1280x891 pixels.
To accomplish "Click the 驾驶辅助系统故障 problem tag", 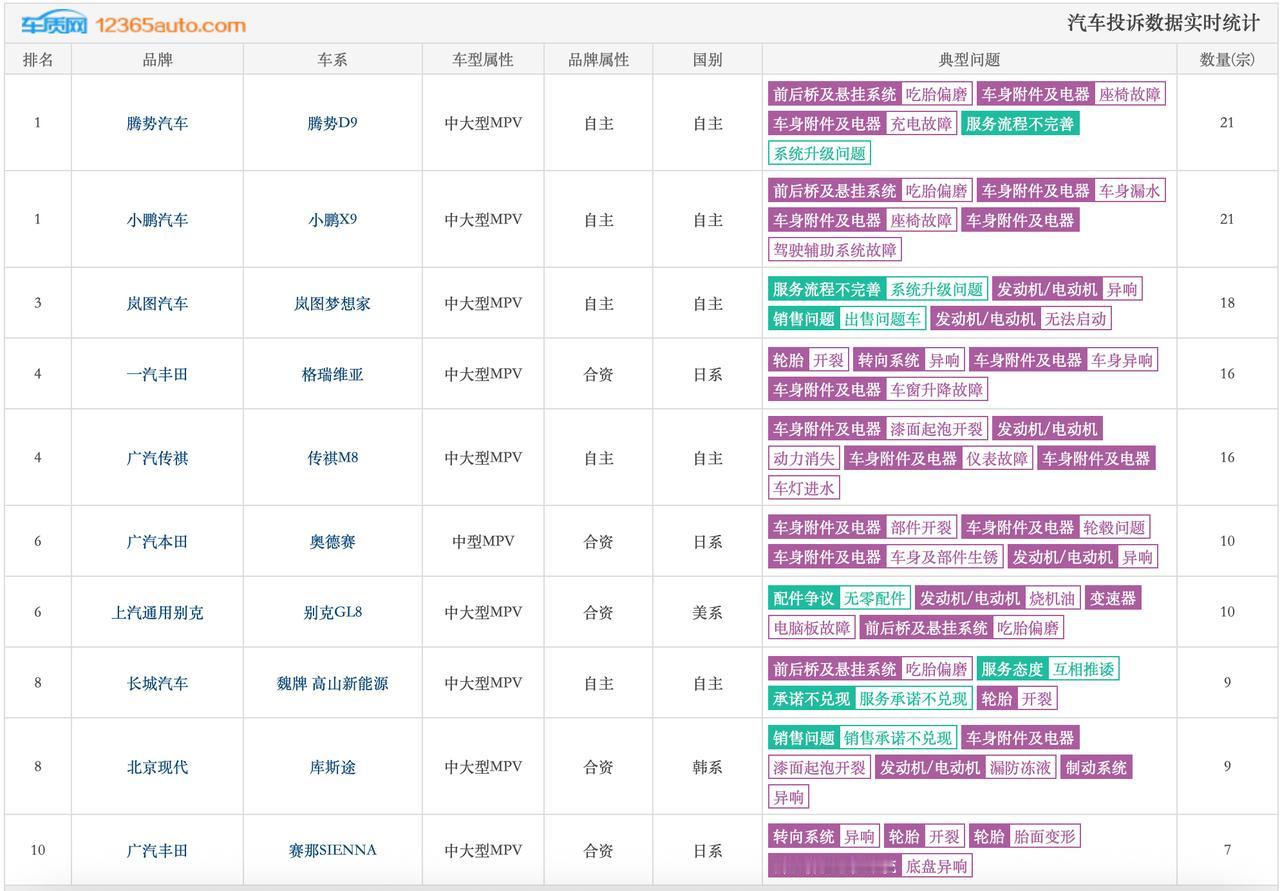I will pyautogui.click(x=834, y=250).
